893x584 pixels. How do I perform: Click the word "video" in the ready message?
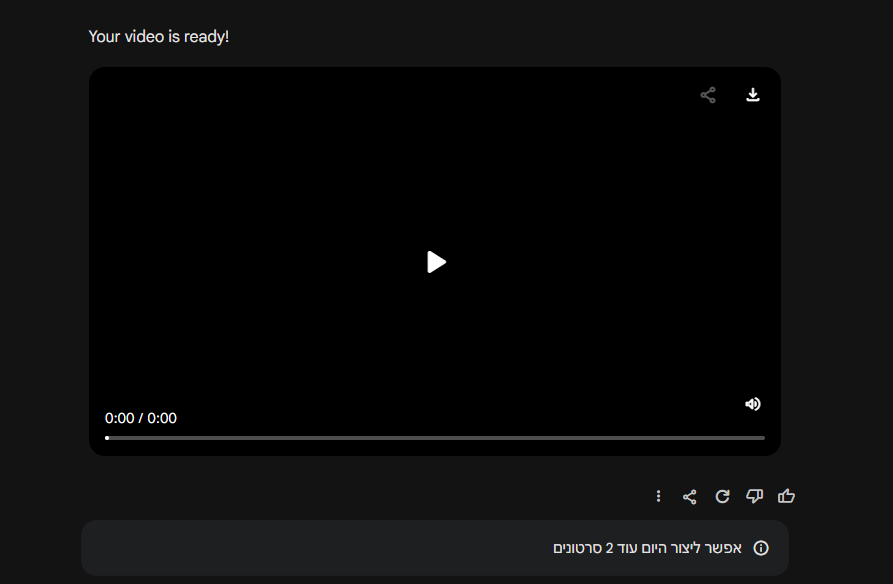pyautogui.click(x=144, y=37)
